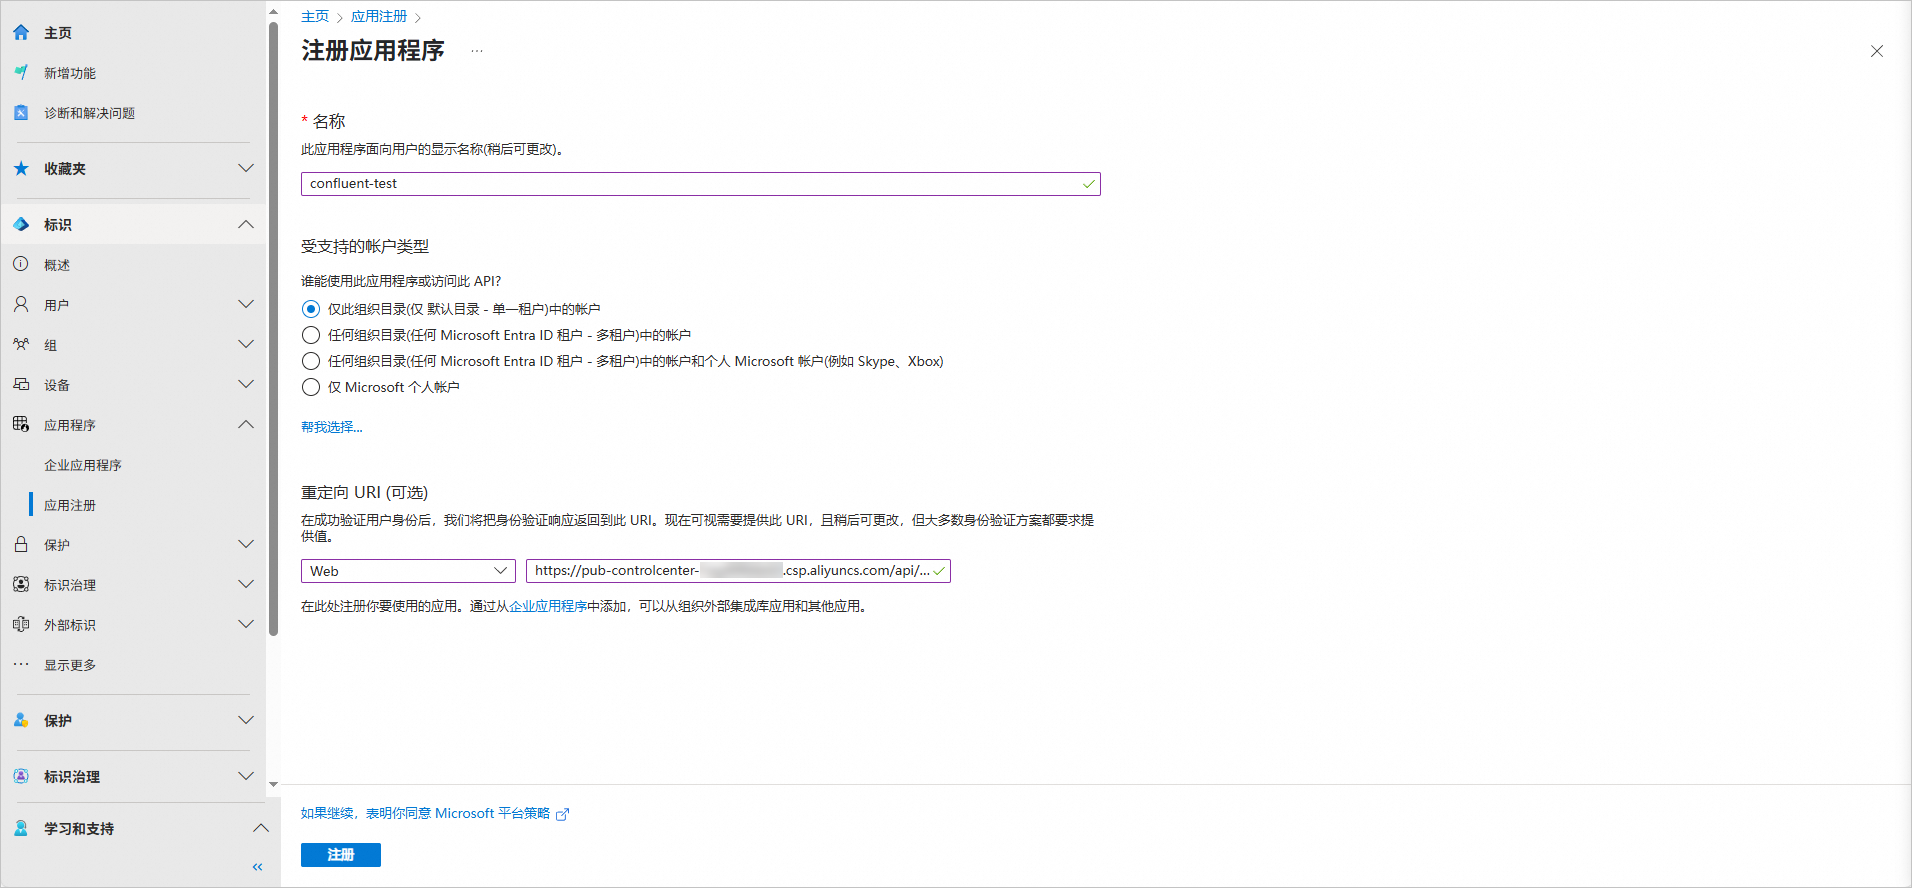Screen dimensions: 1912x888
Task: Select multi-tenant and personal Microsoft accounts option
Action: coord(311,361)
